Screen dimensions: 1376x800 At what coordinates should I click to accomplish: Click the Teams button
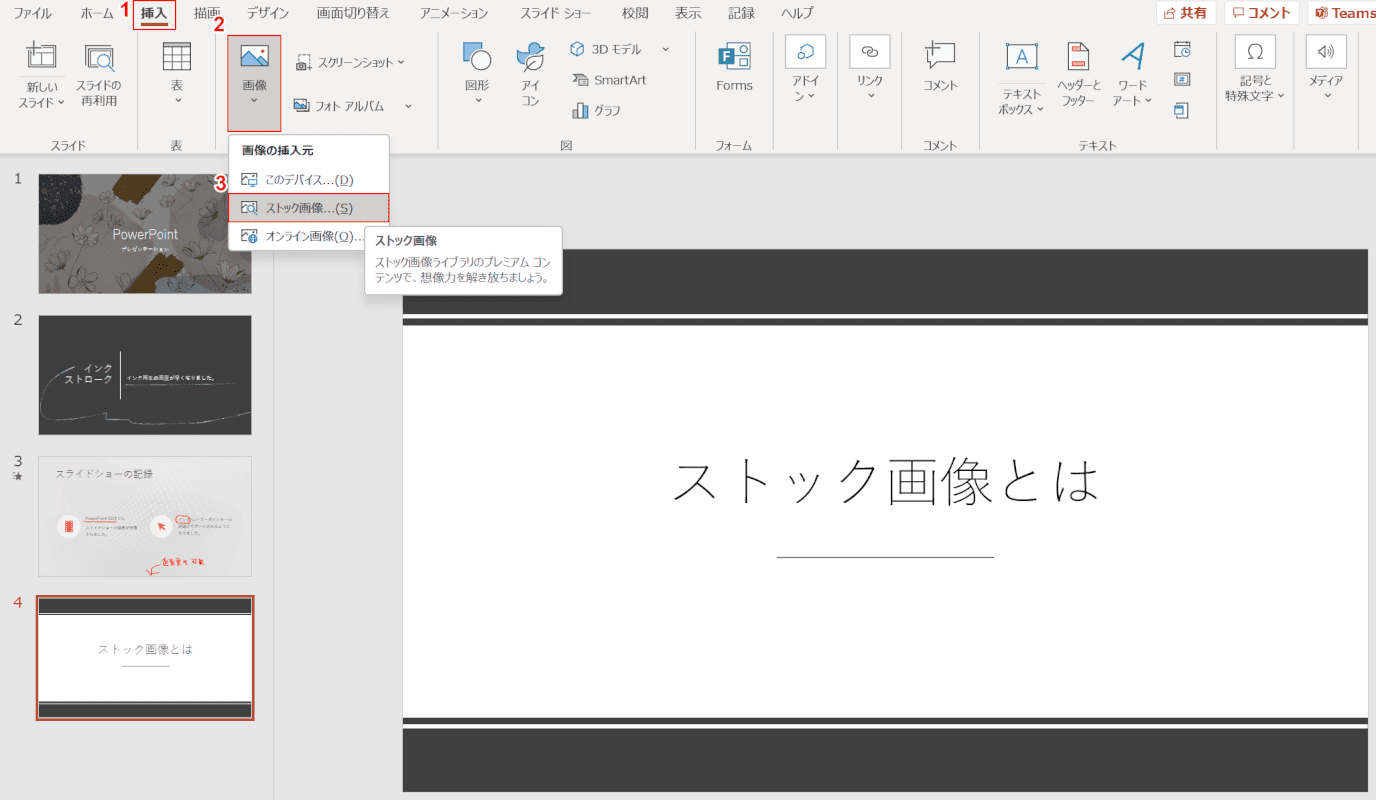click(x=1343, y=13)
